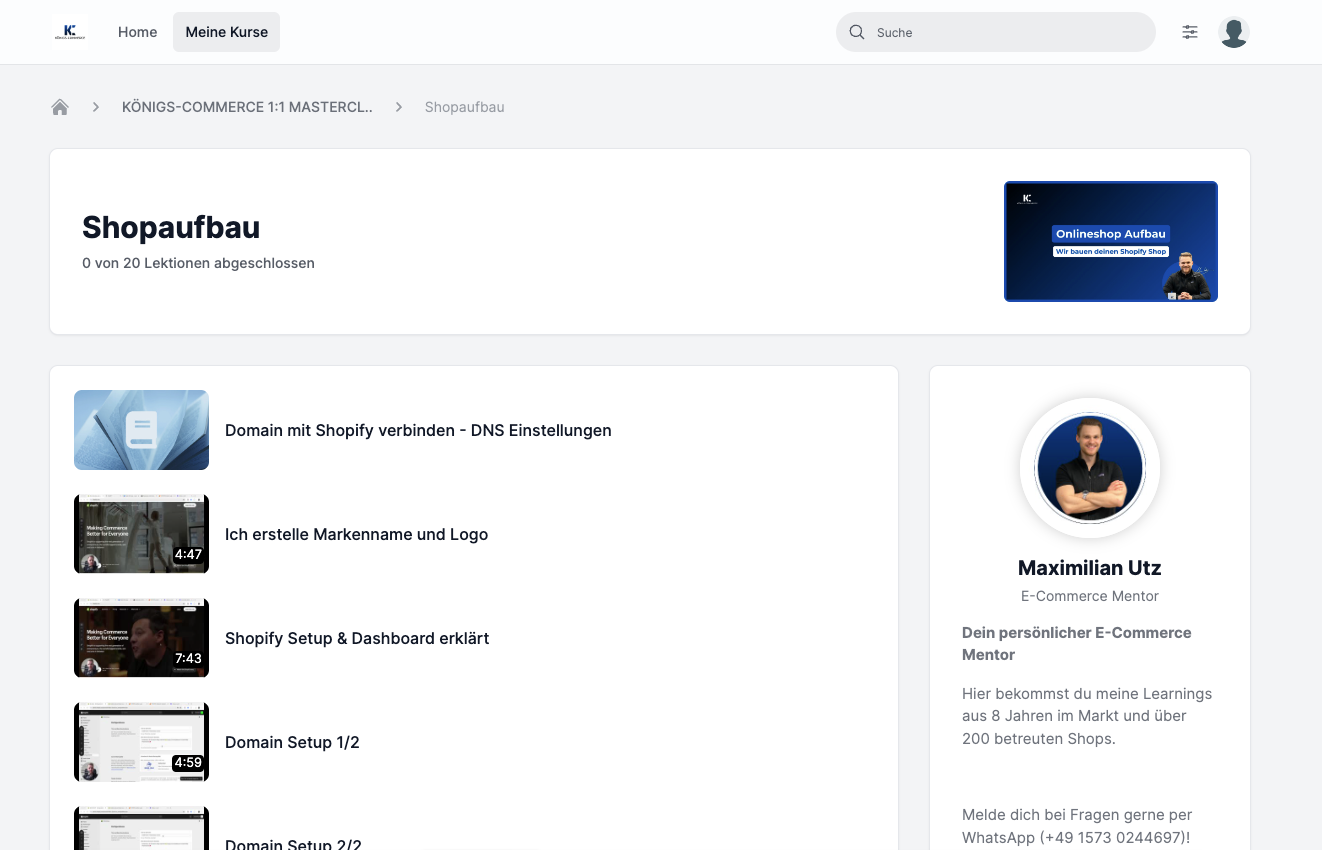
Task: Open the KÖNIGS-COMMERCE 1:1 MASTERCLASS breadcrumb link
Action: [x=247, y=106]
